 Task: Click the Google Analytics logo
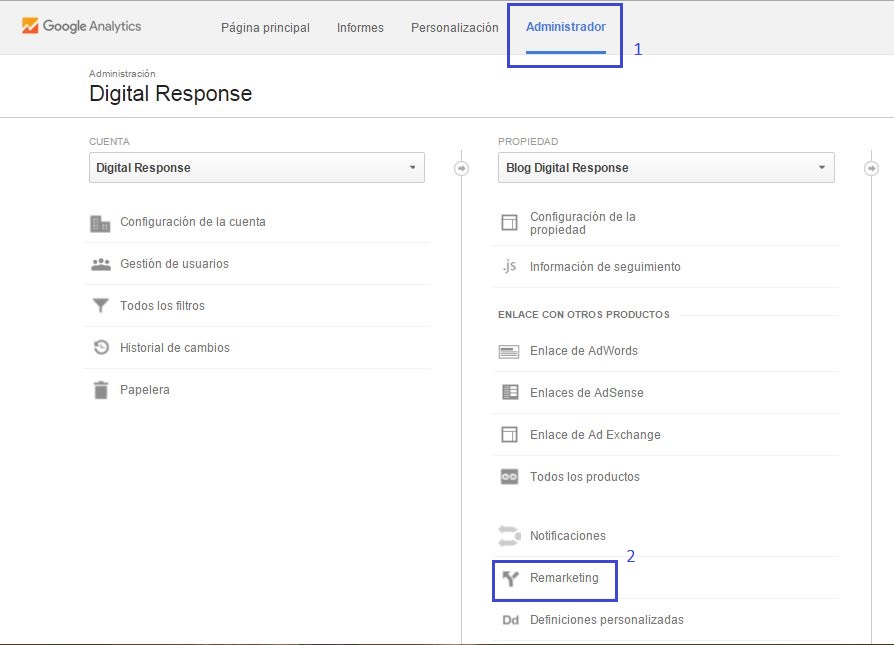pos(82,26)
